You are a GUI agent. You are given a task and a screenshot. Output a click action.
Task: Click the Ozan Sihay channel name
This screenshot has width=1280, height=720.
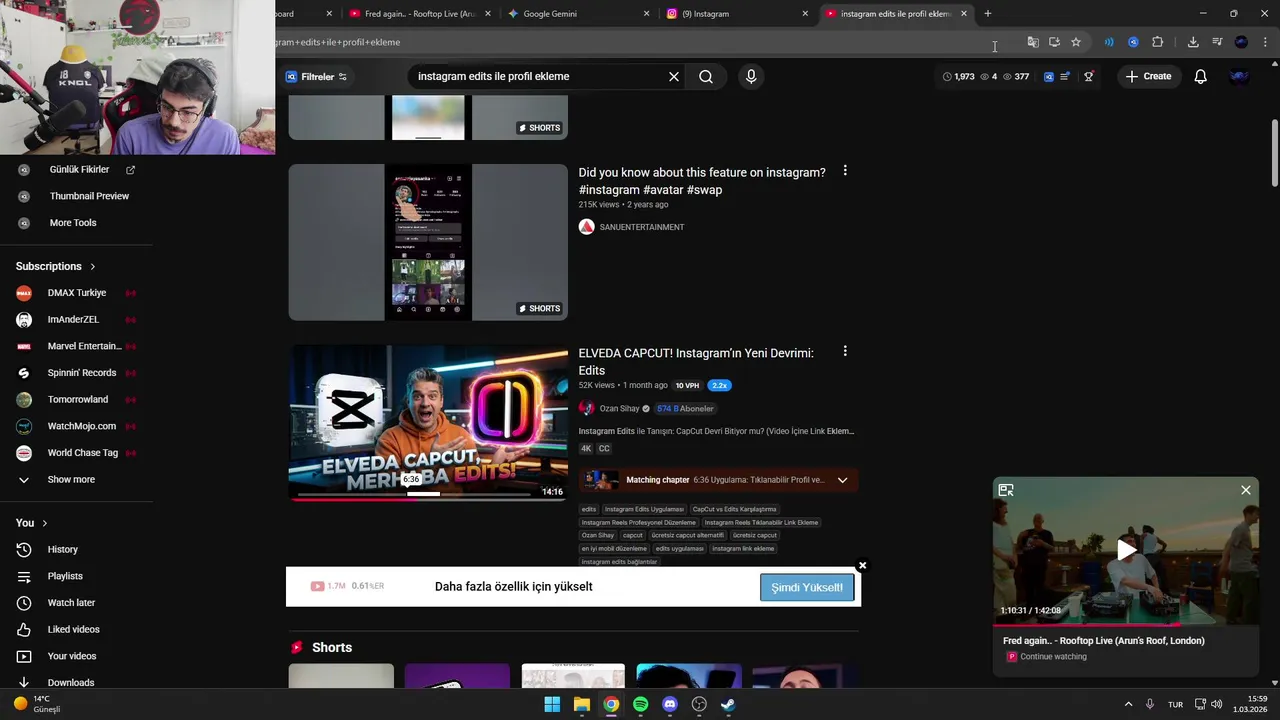tap(619, 409)
